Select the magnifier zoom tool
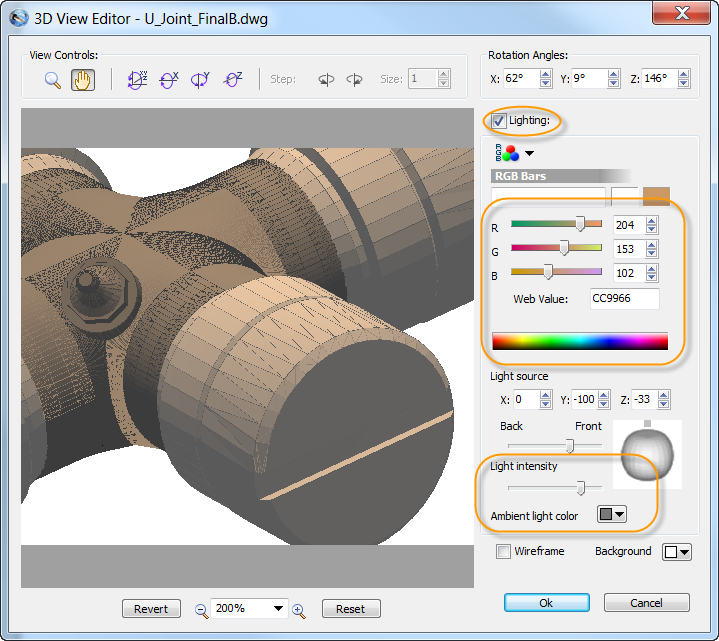 [53, 80]
